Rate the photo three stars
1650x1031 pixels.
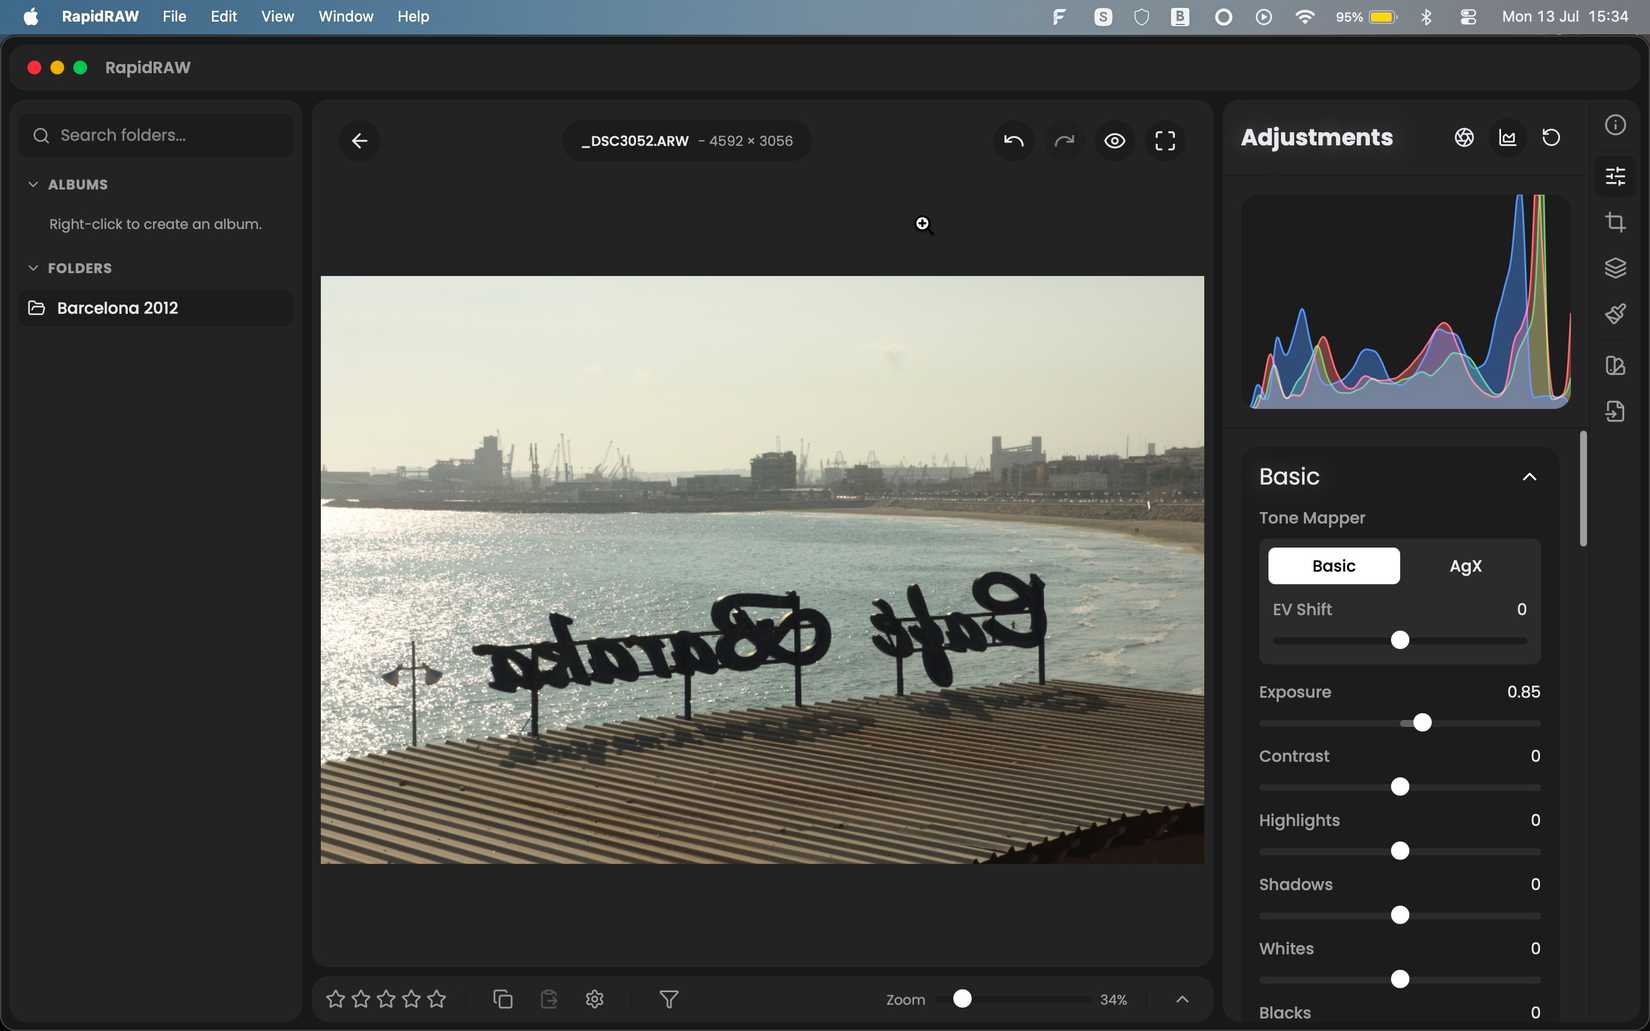(386, 999)
